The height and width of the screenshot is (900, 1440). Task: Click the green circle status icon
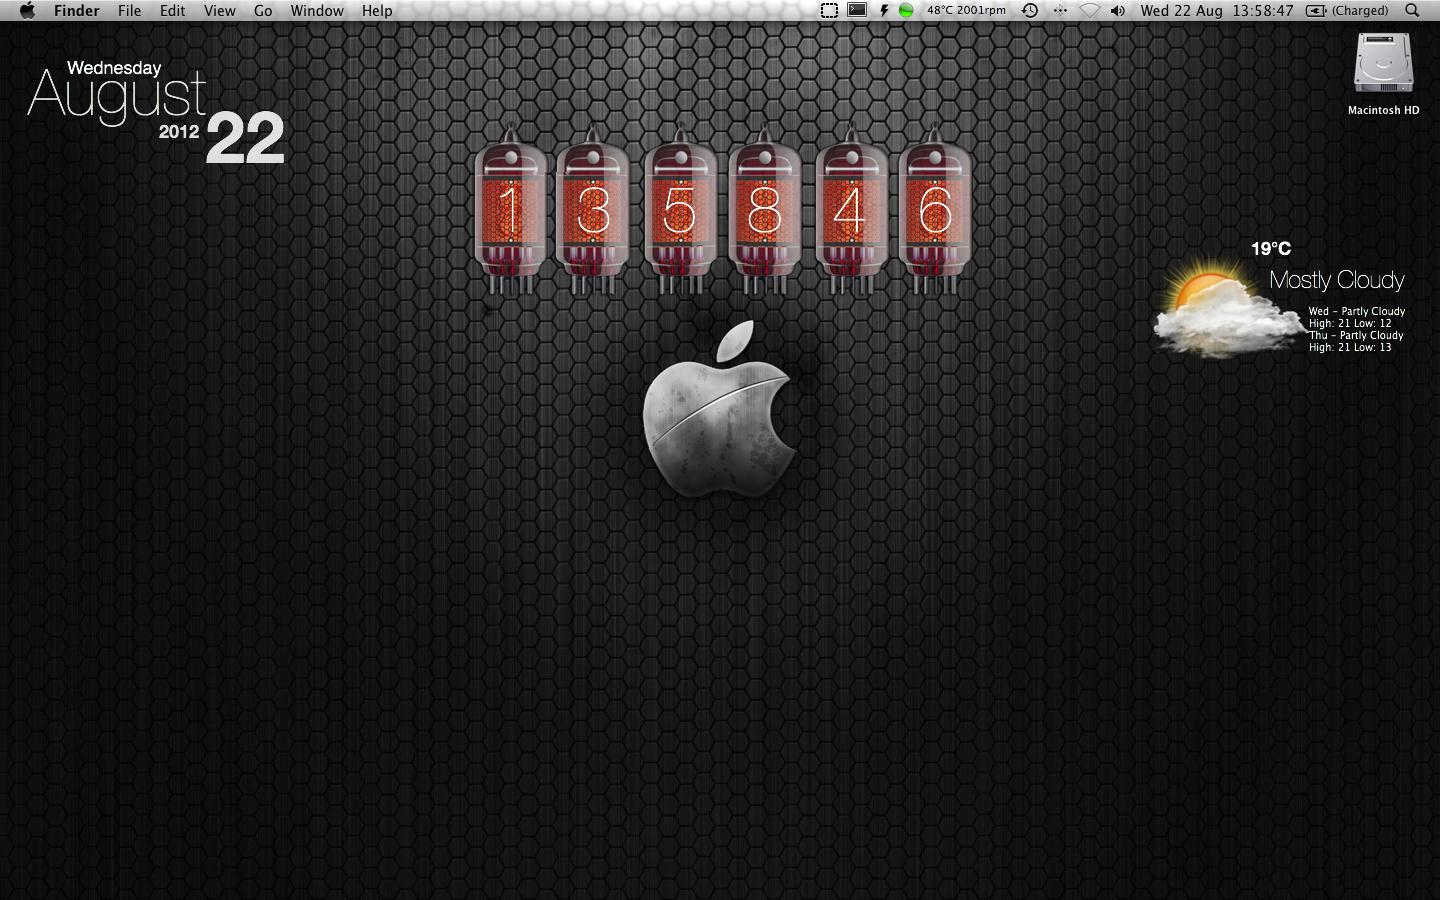point(906,11)
